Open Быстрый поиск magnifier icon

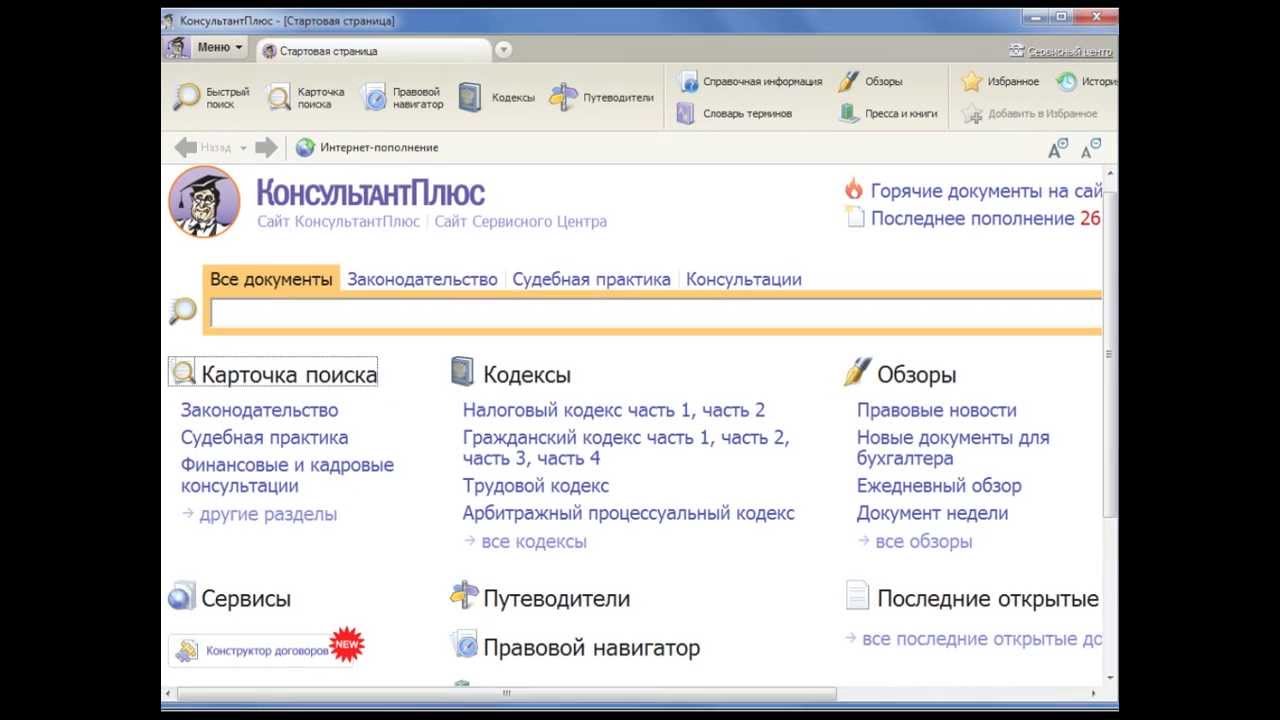(x=187, y=97)
